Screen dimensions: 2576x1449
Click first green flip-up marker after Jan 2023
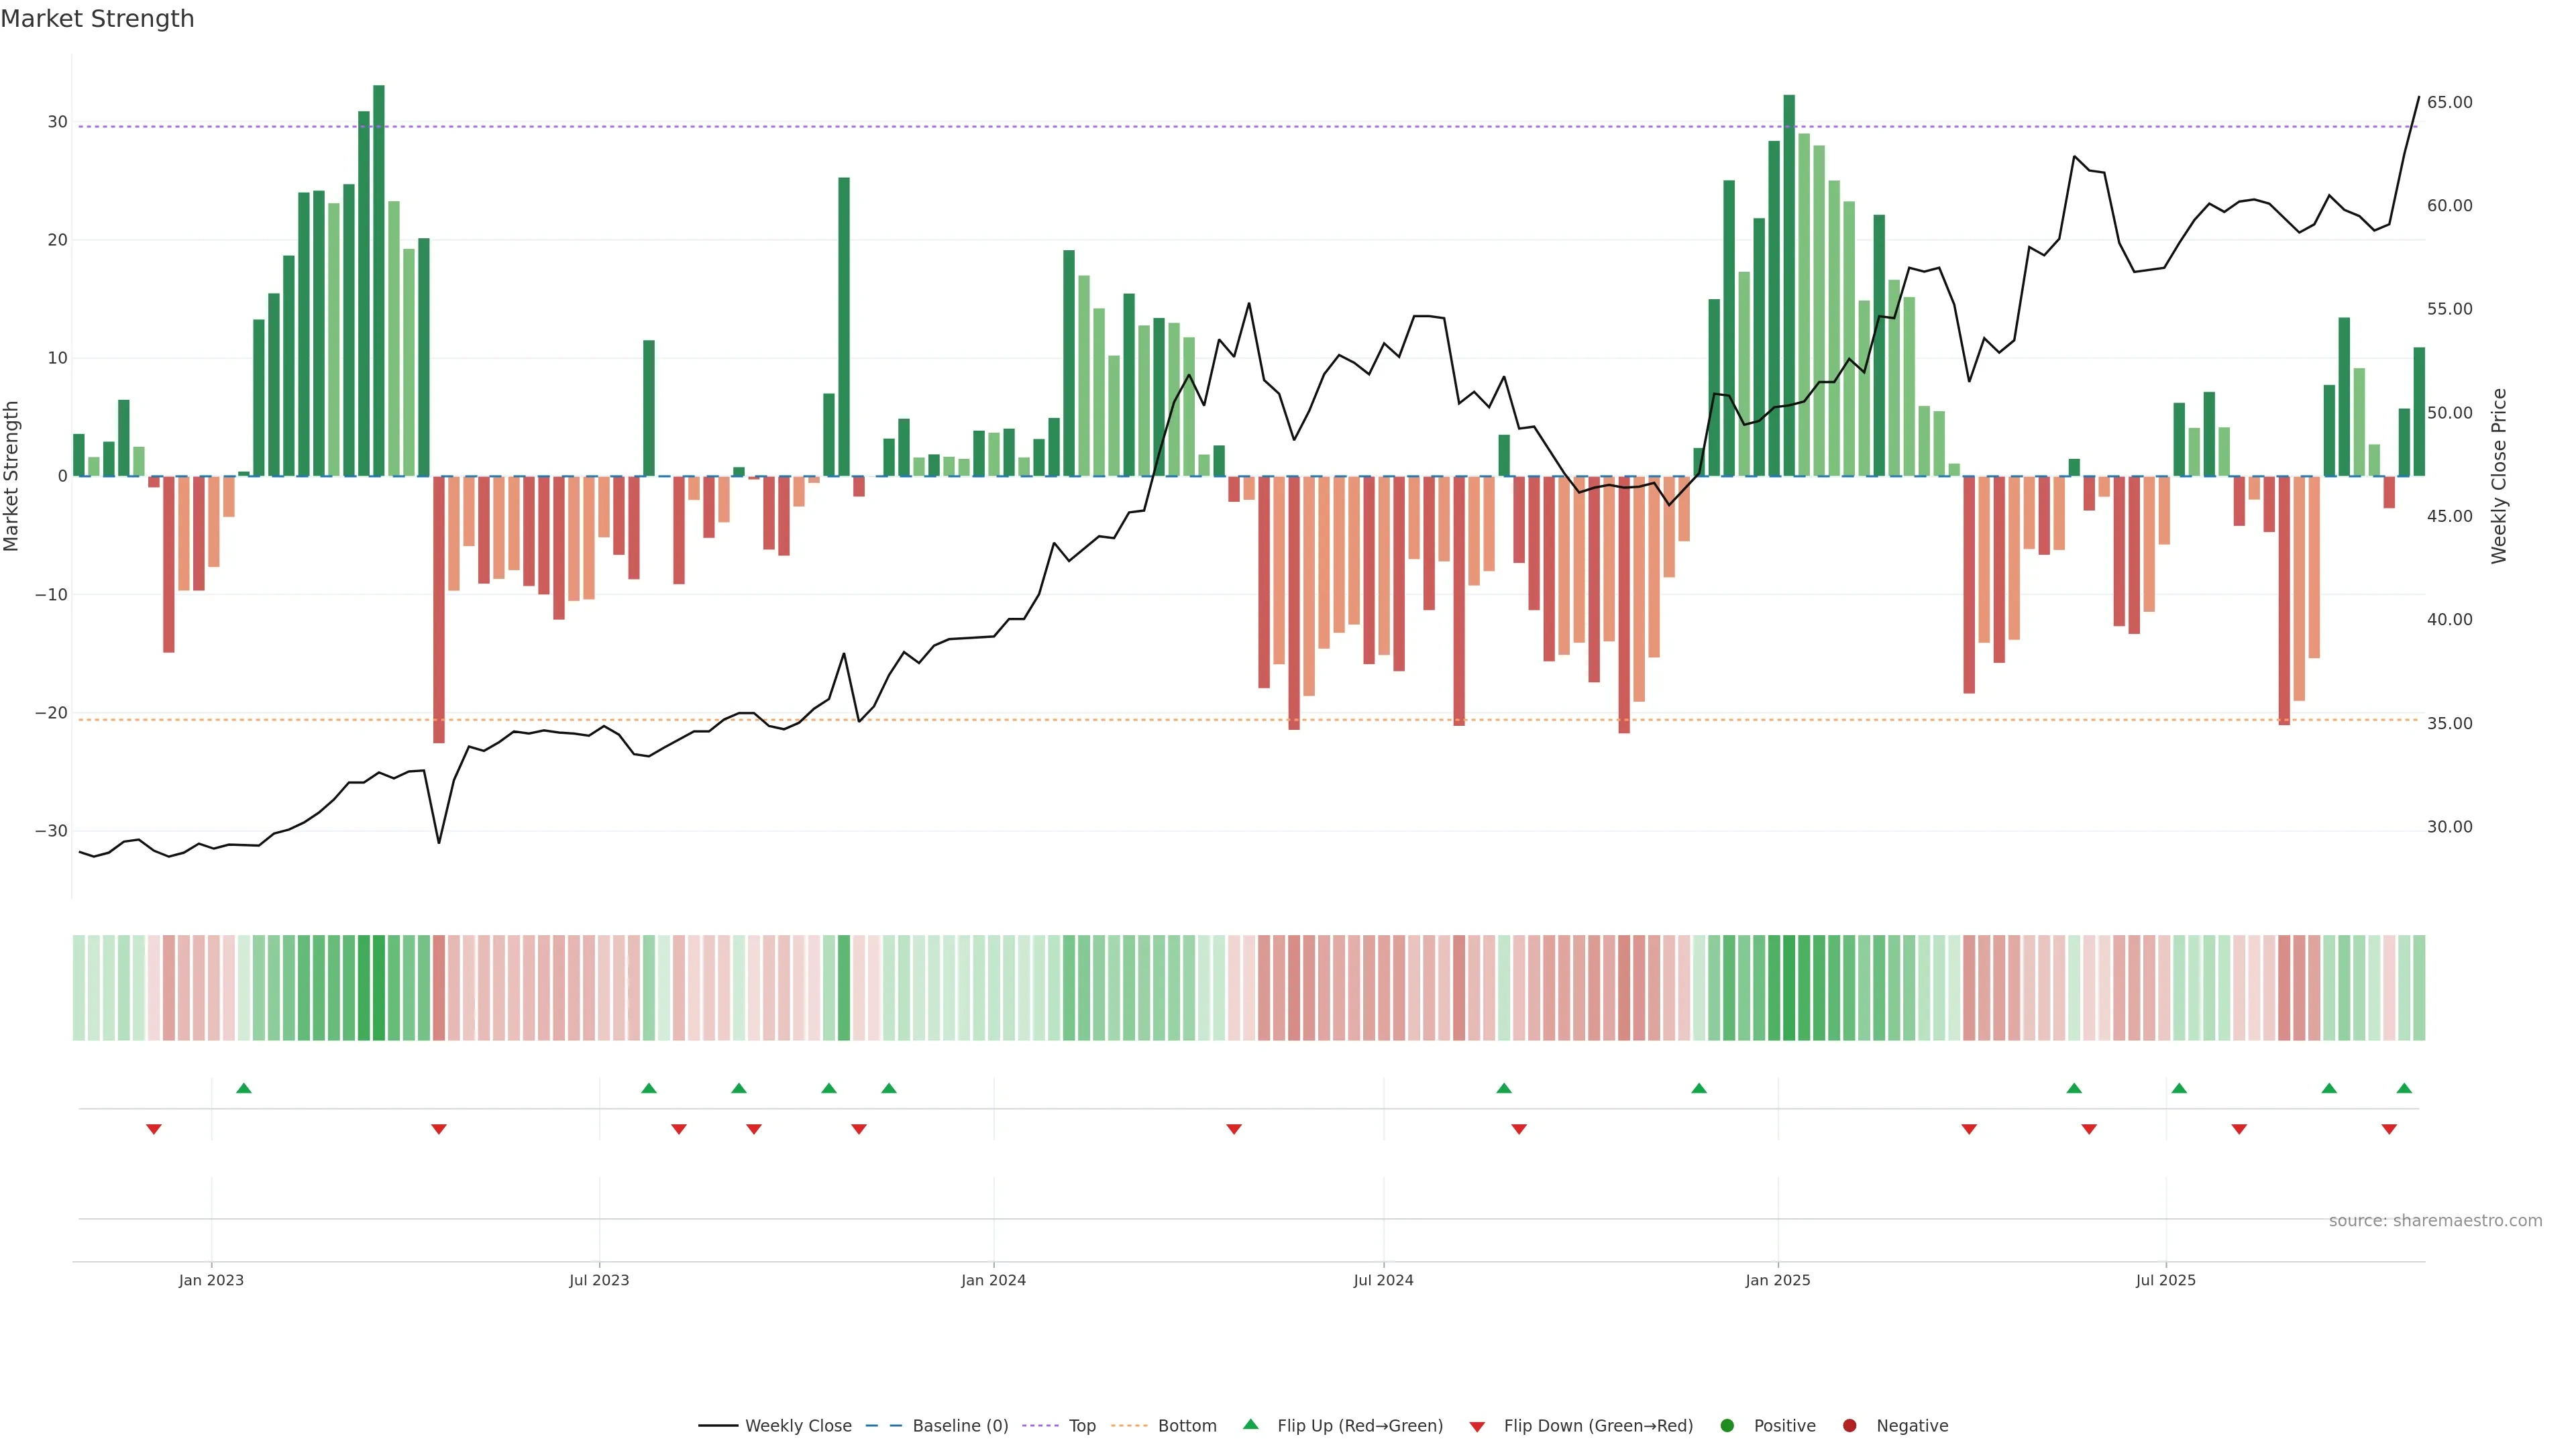point(243,1088)
